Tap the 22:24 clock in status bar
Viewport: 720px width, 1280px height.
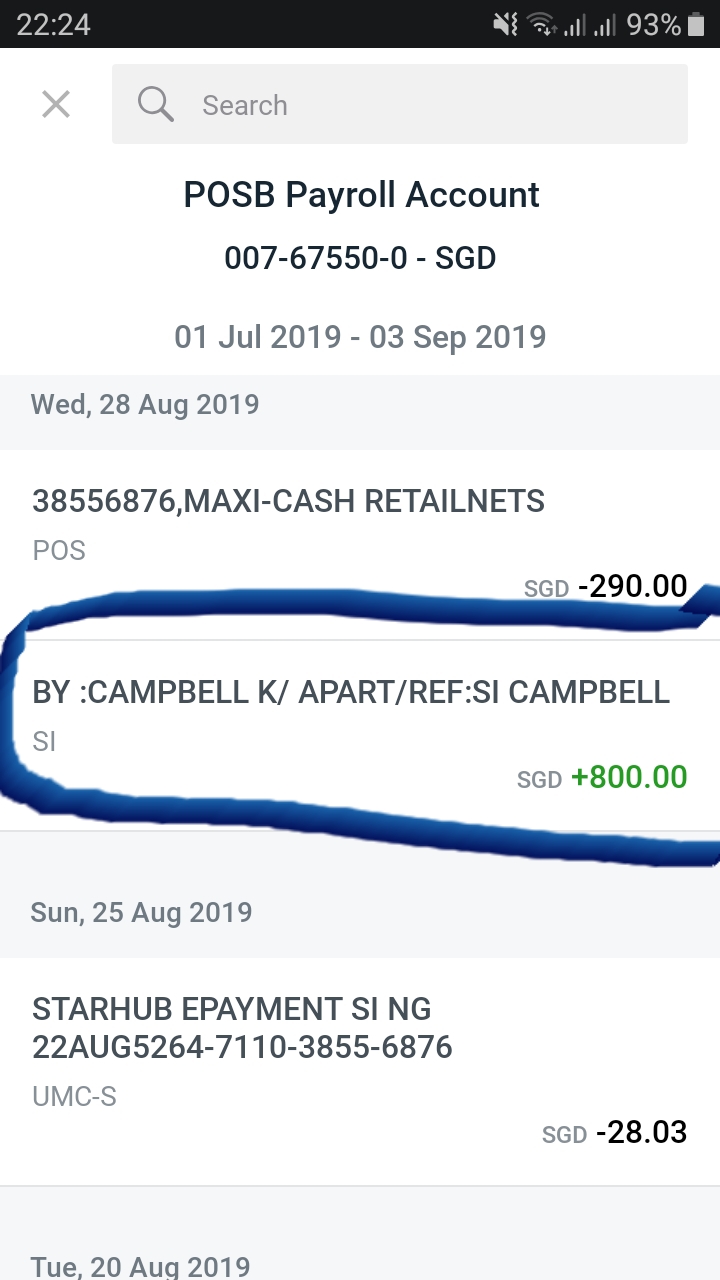click(x=53, y=24)
